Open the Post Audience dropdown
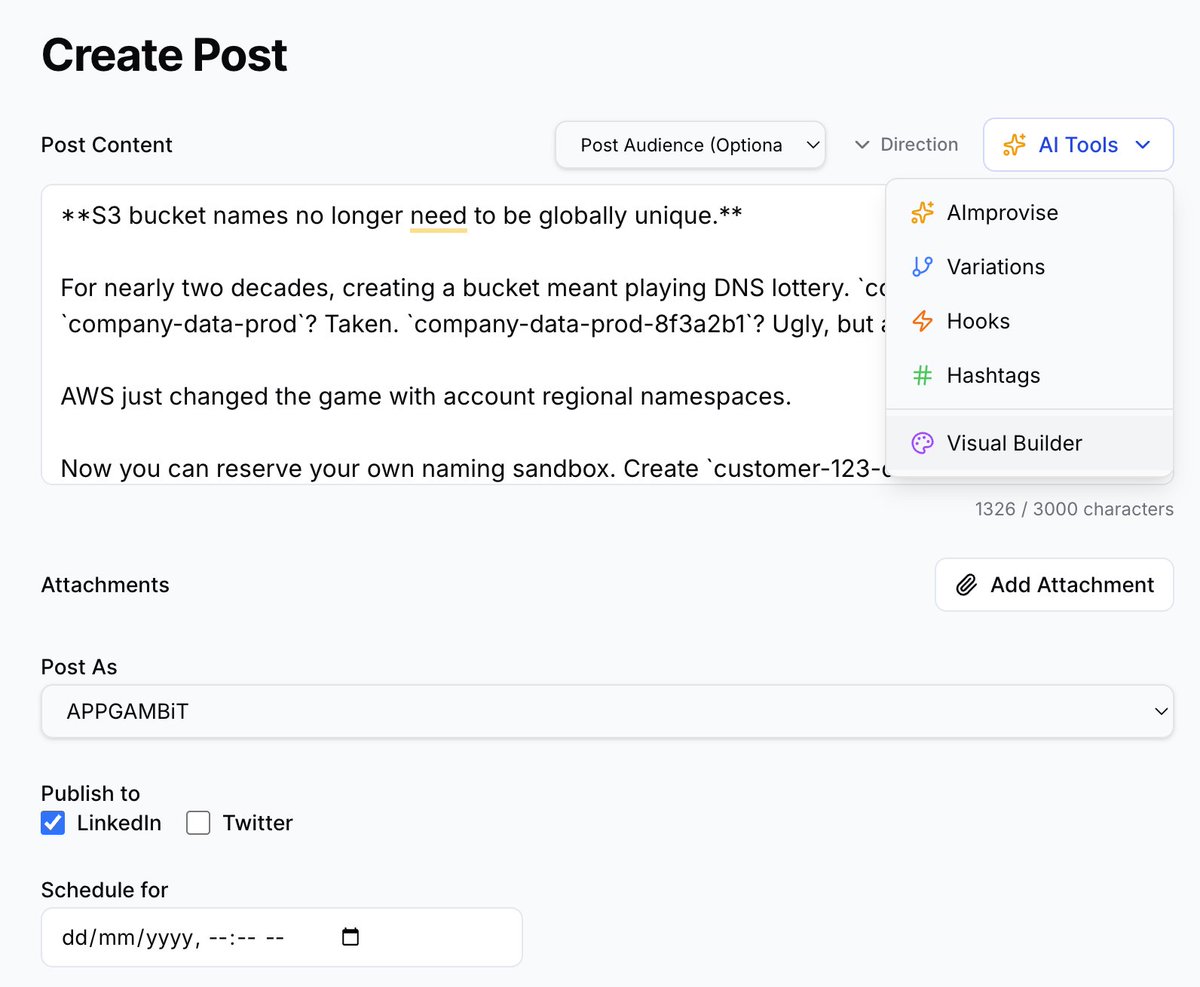The width and height of the screenshot is (1200, 987). coord(690,145)
